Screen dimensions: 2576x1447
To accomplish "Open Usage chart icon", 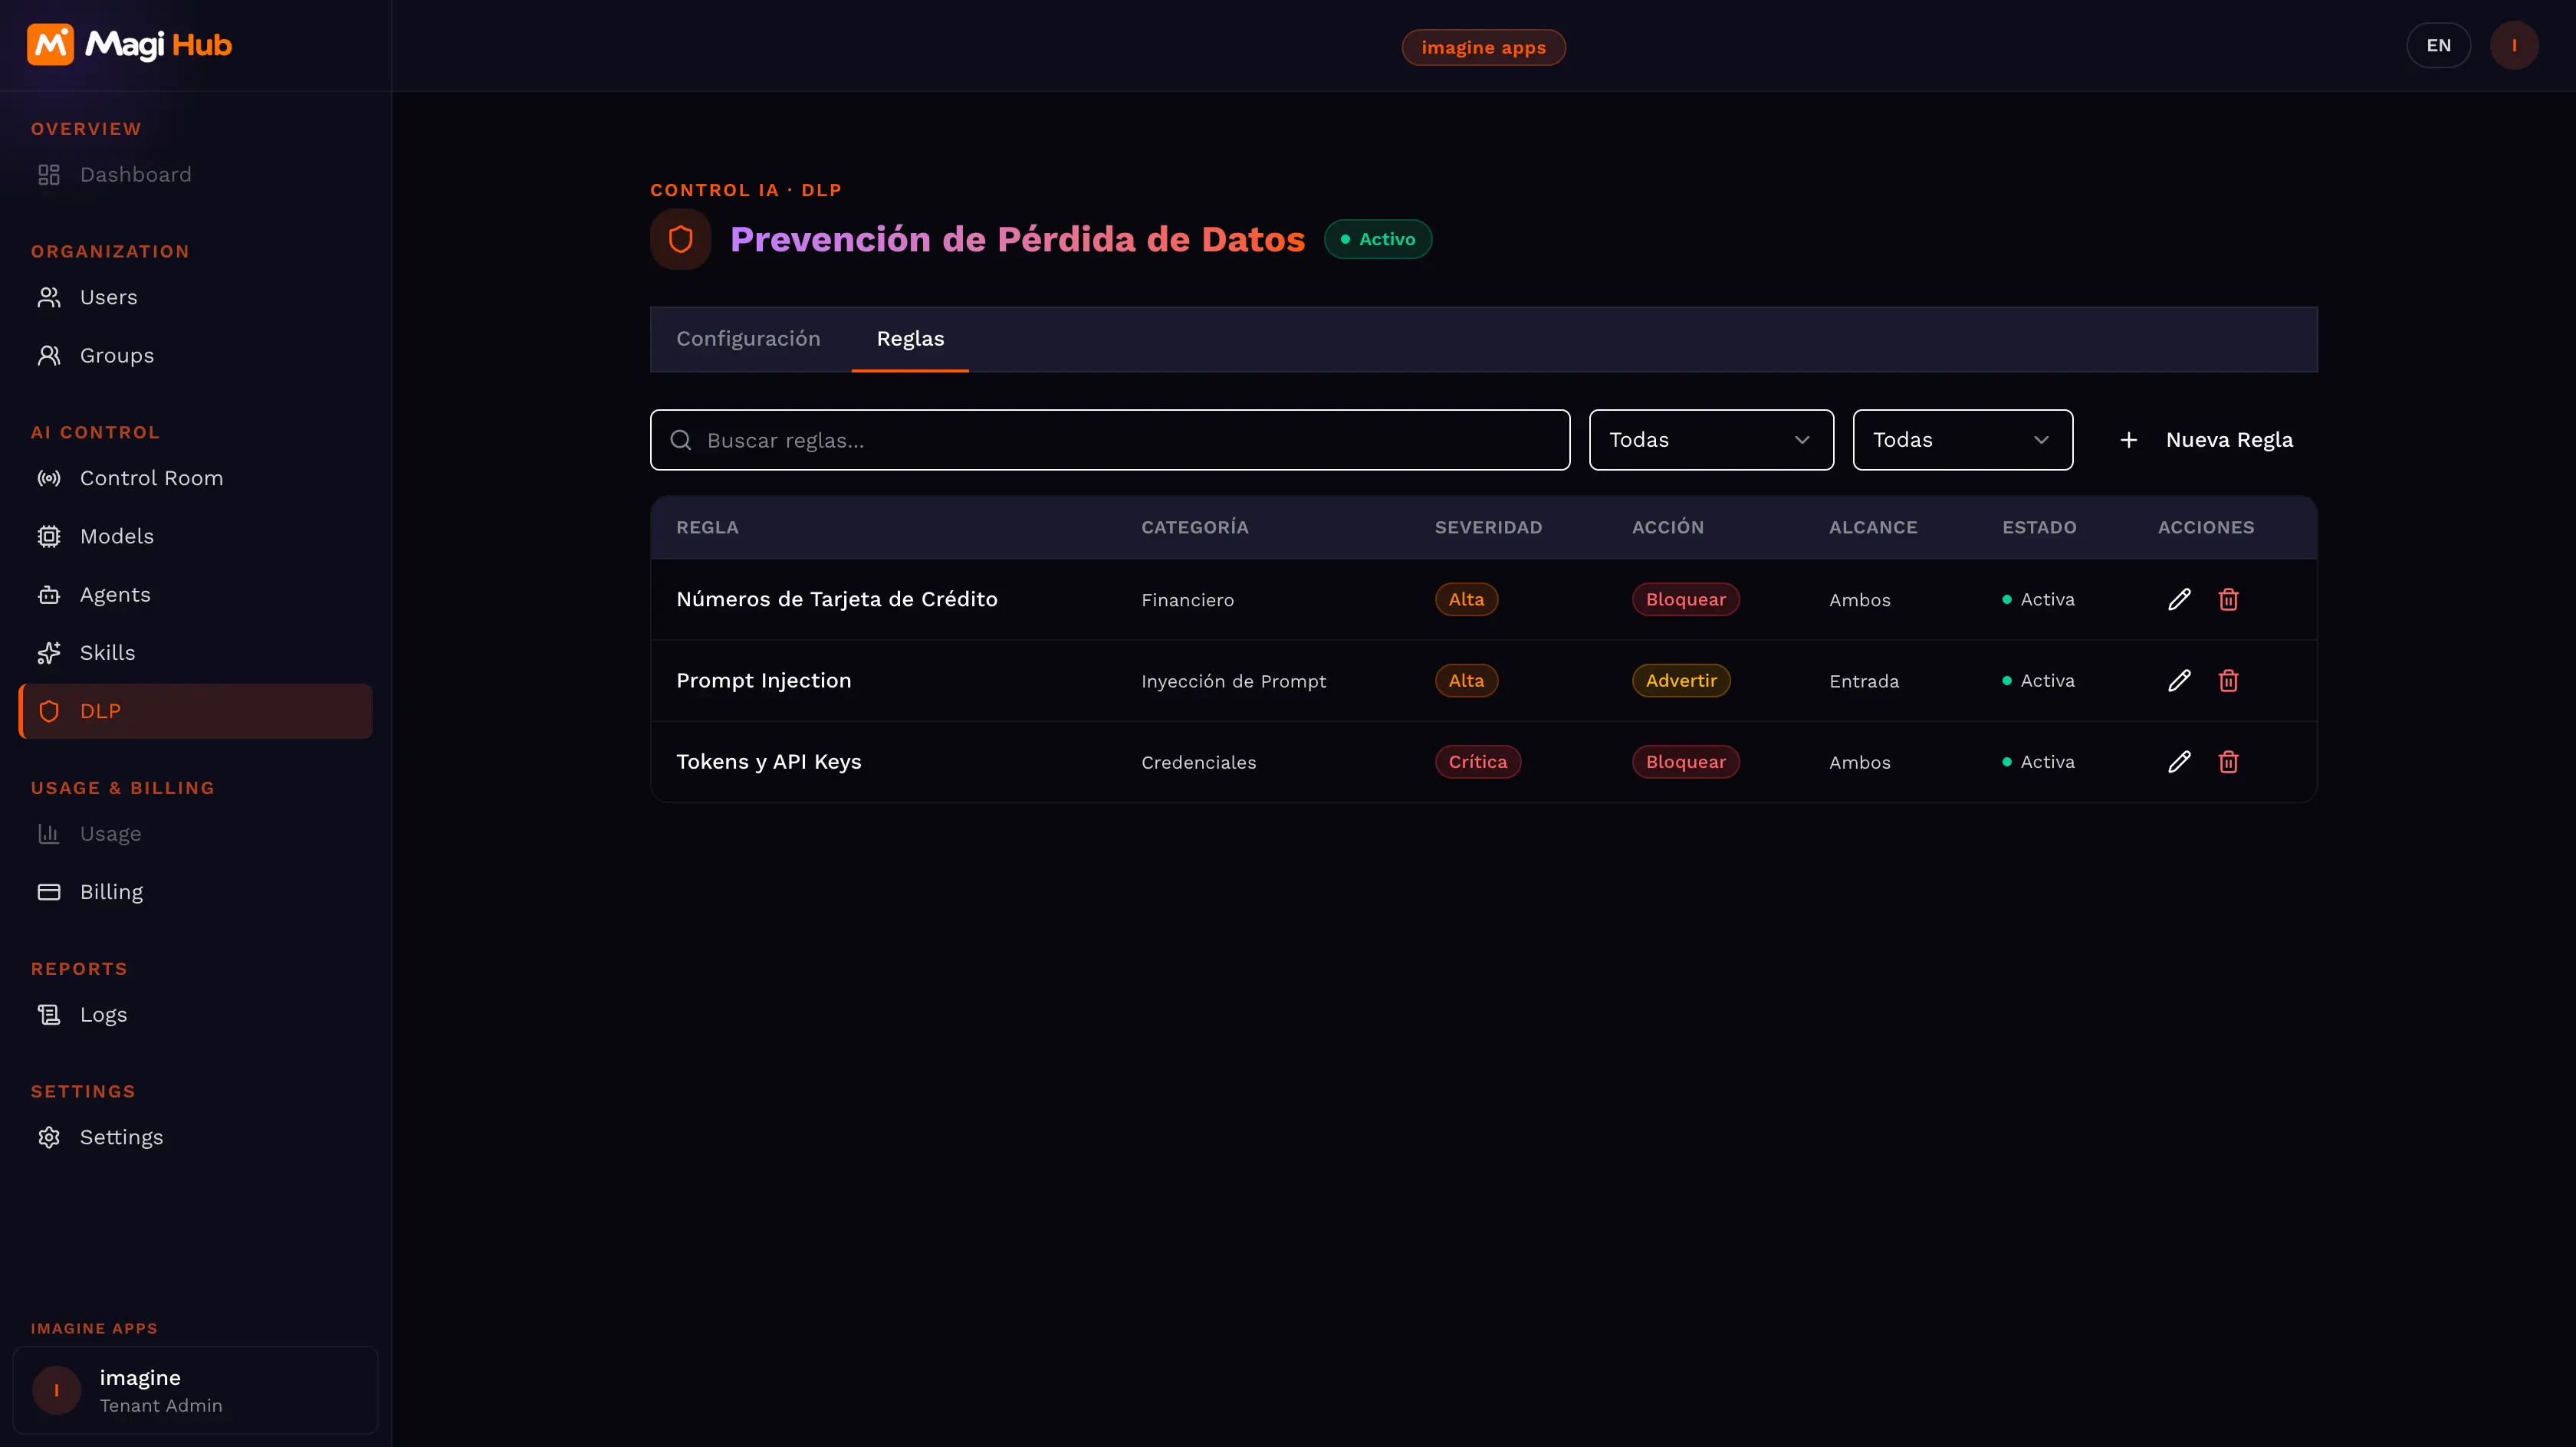I will (49, 833).
